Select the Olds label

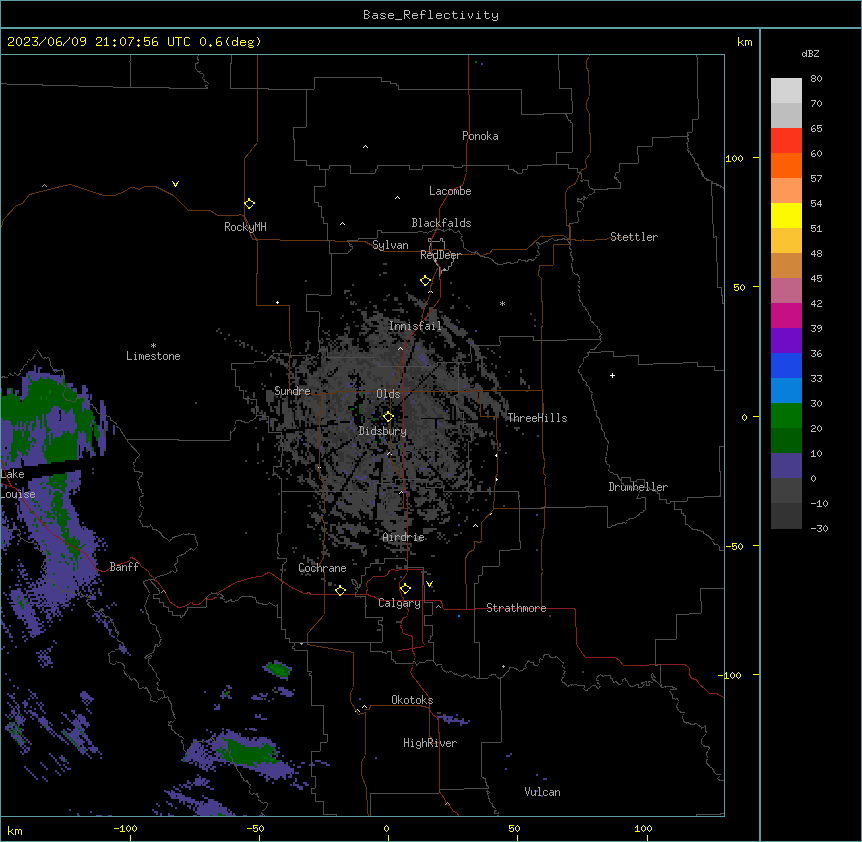point(388,394)
